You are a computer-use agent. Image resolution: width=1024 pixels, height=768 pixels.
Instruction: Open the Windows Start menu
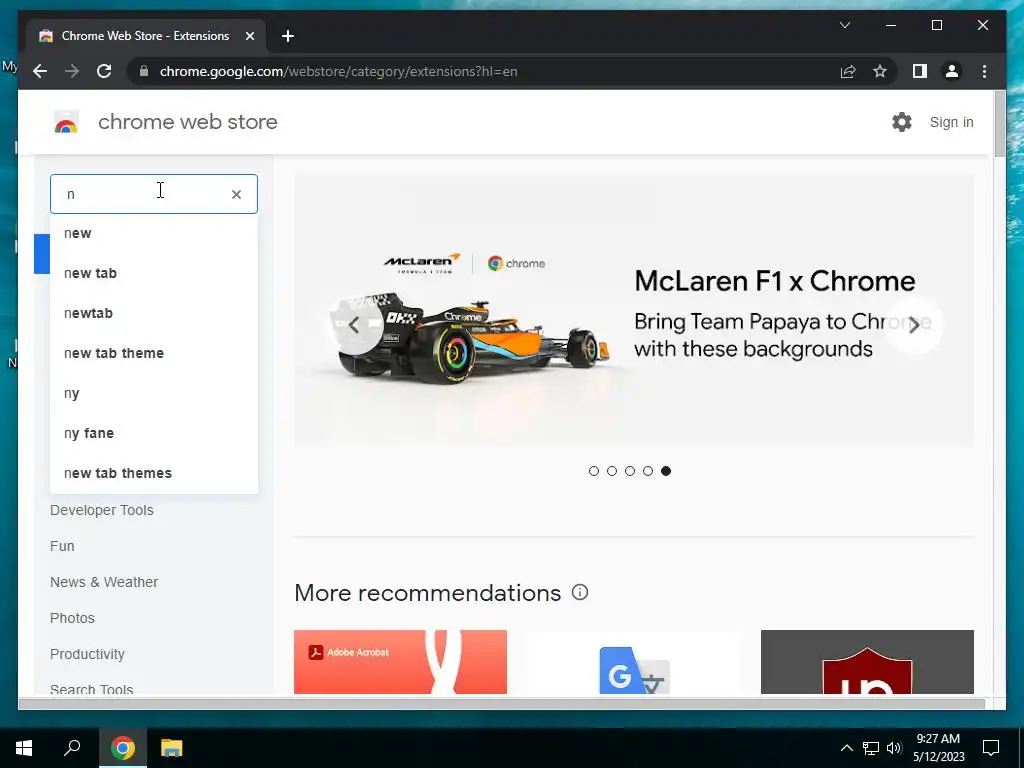(24, 748)
